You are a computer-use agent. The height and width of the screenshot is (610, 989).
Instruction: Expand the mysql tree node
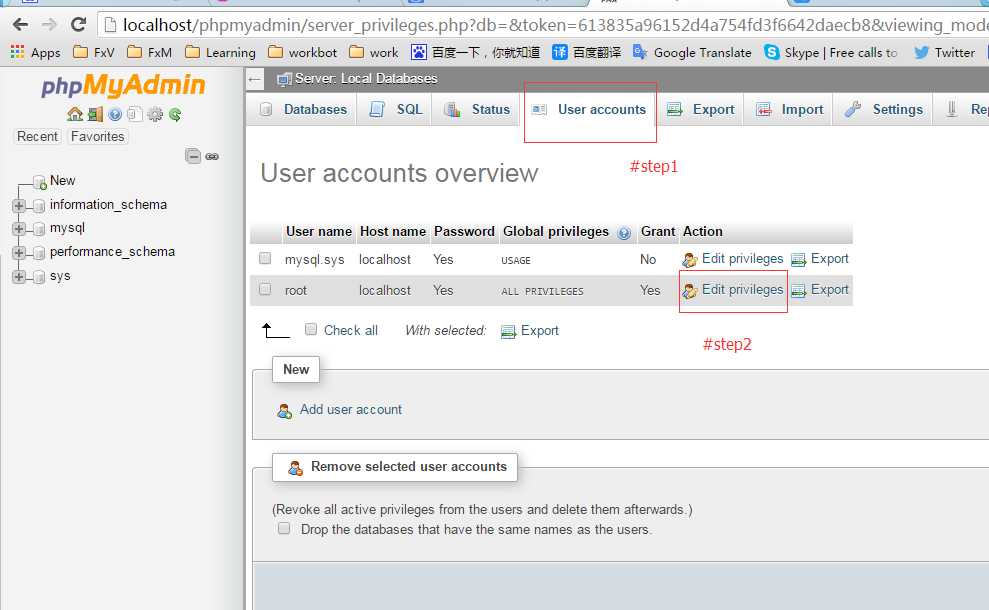[19, 229]
